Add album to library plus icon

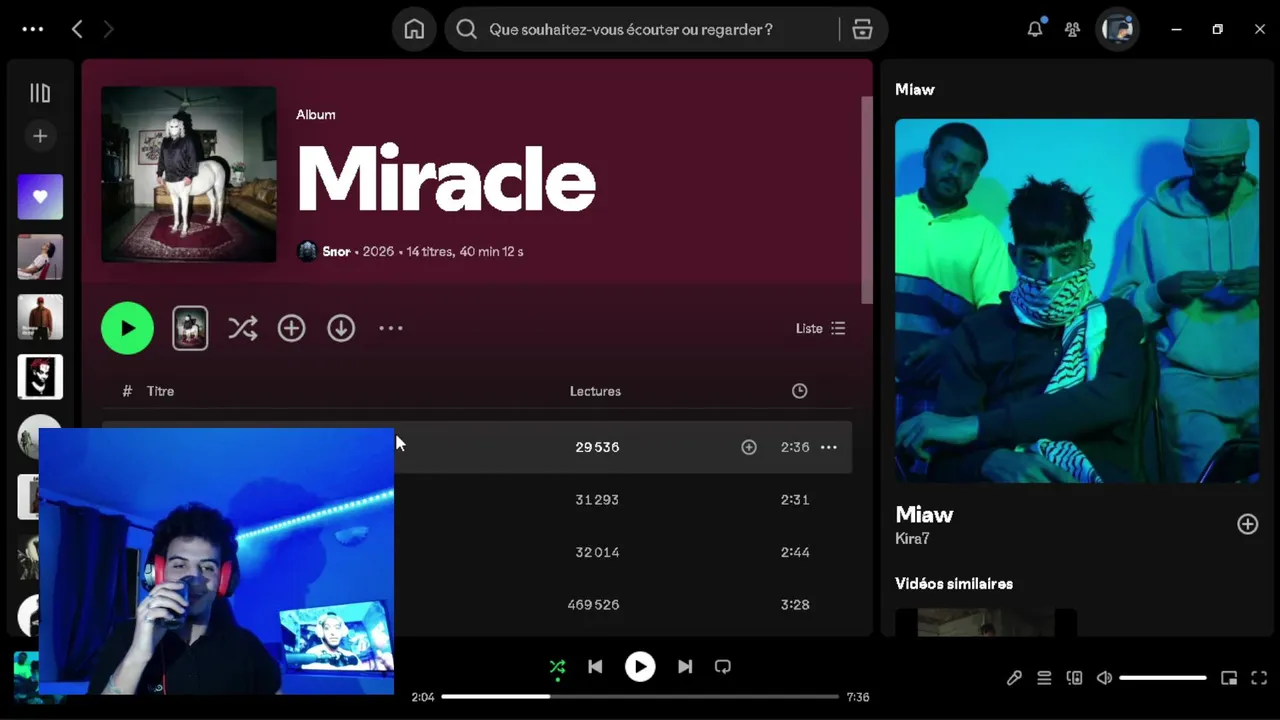(x=291, y=328)
